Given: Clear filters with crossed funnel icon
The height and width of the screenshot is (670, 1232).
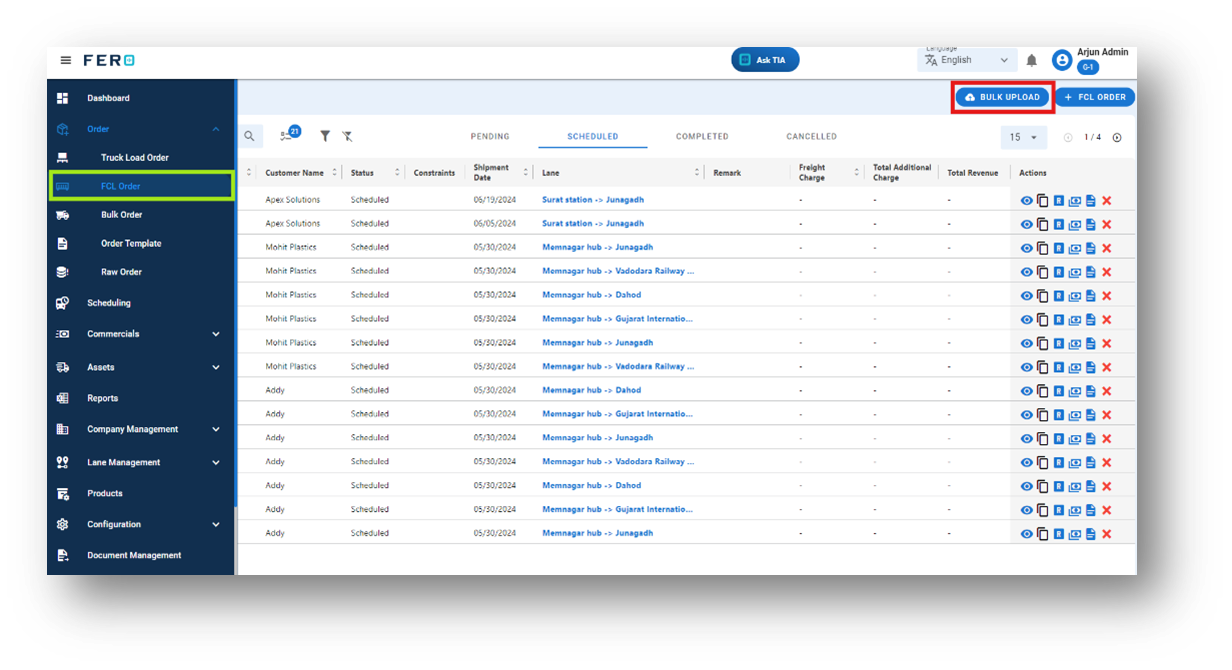Looking at the screenshot, I should tap(347, 136).
